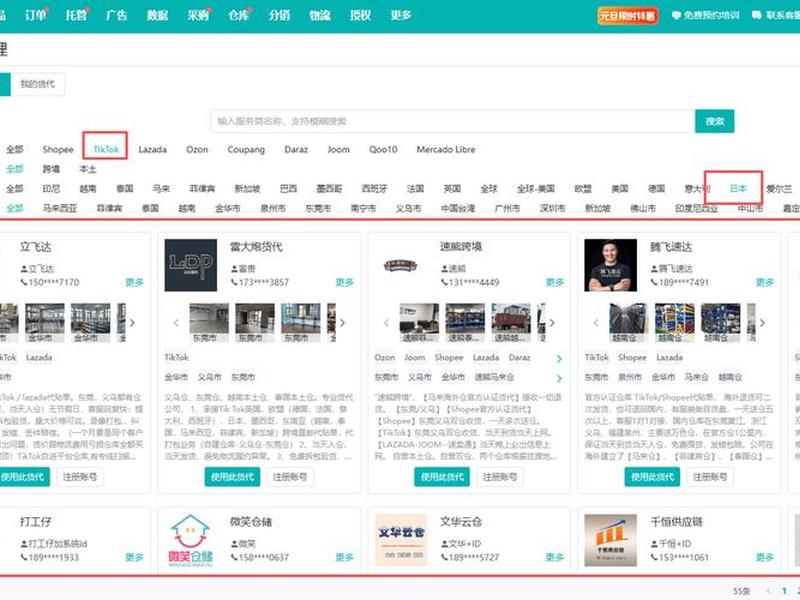Filter platform by Qoo10
This screenshot has width=800, height=600.
tap(383, 149)
